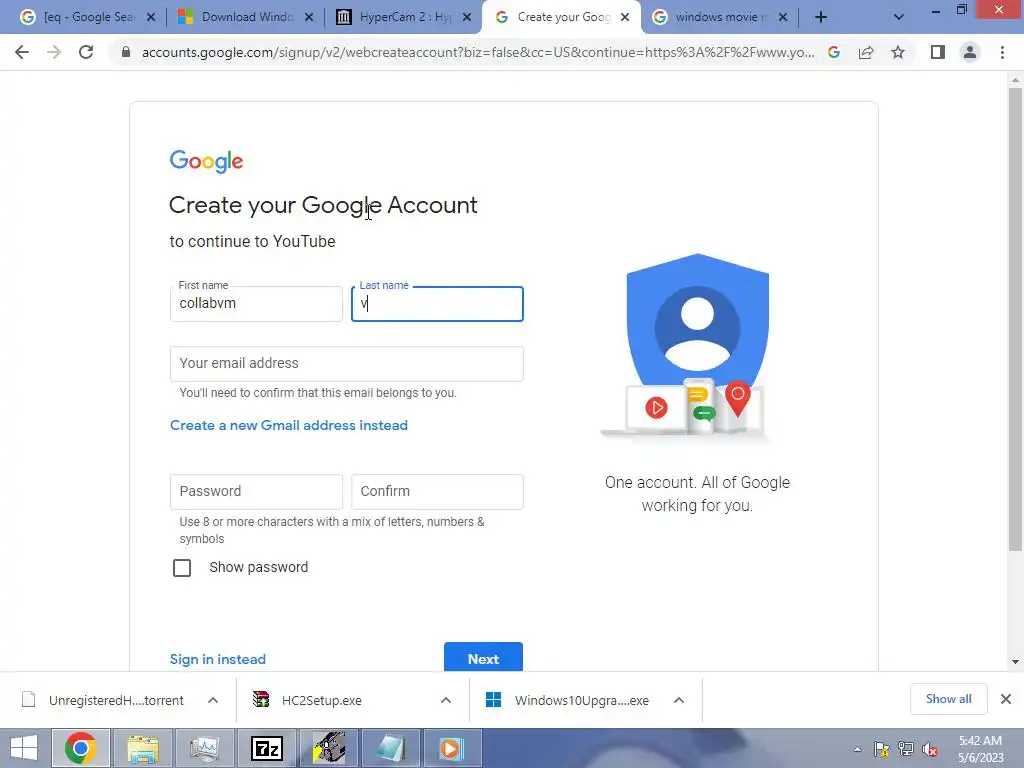Close the Download Windows tab

click(x=309, y=17)
